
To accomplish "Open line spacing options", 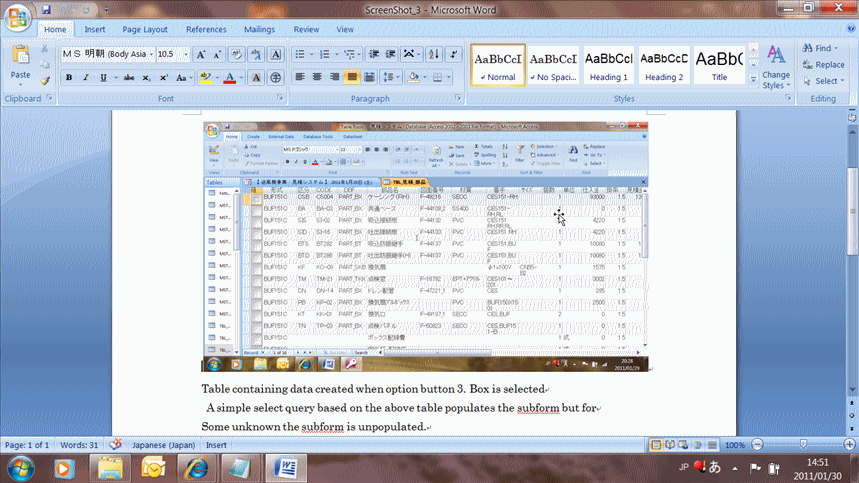I will click(391, 77).
